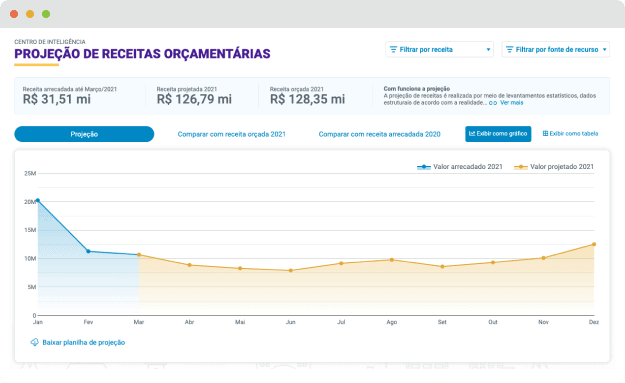Click the filter icon in Filtrar por receita

pyautogui.click(x=393, y=49)
